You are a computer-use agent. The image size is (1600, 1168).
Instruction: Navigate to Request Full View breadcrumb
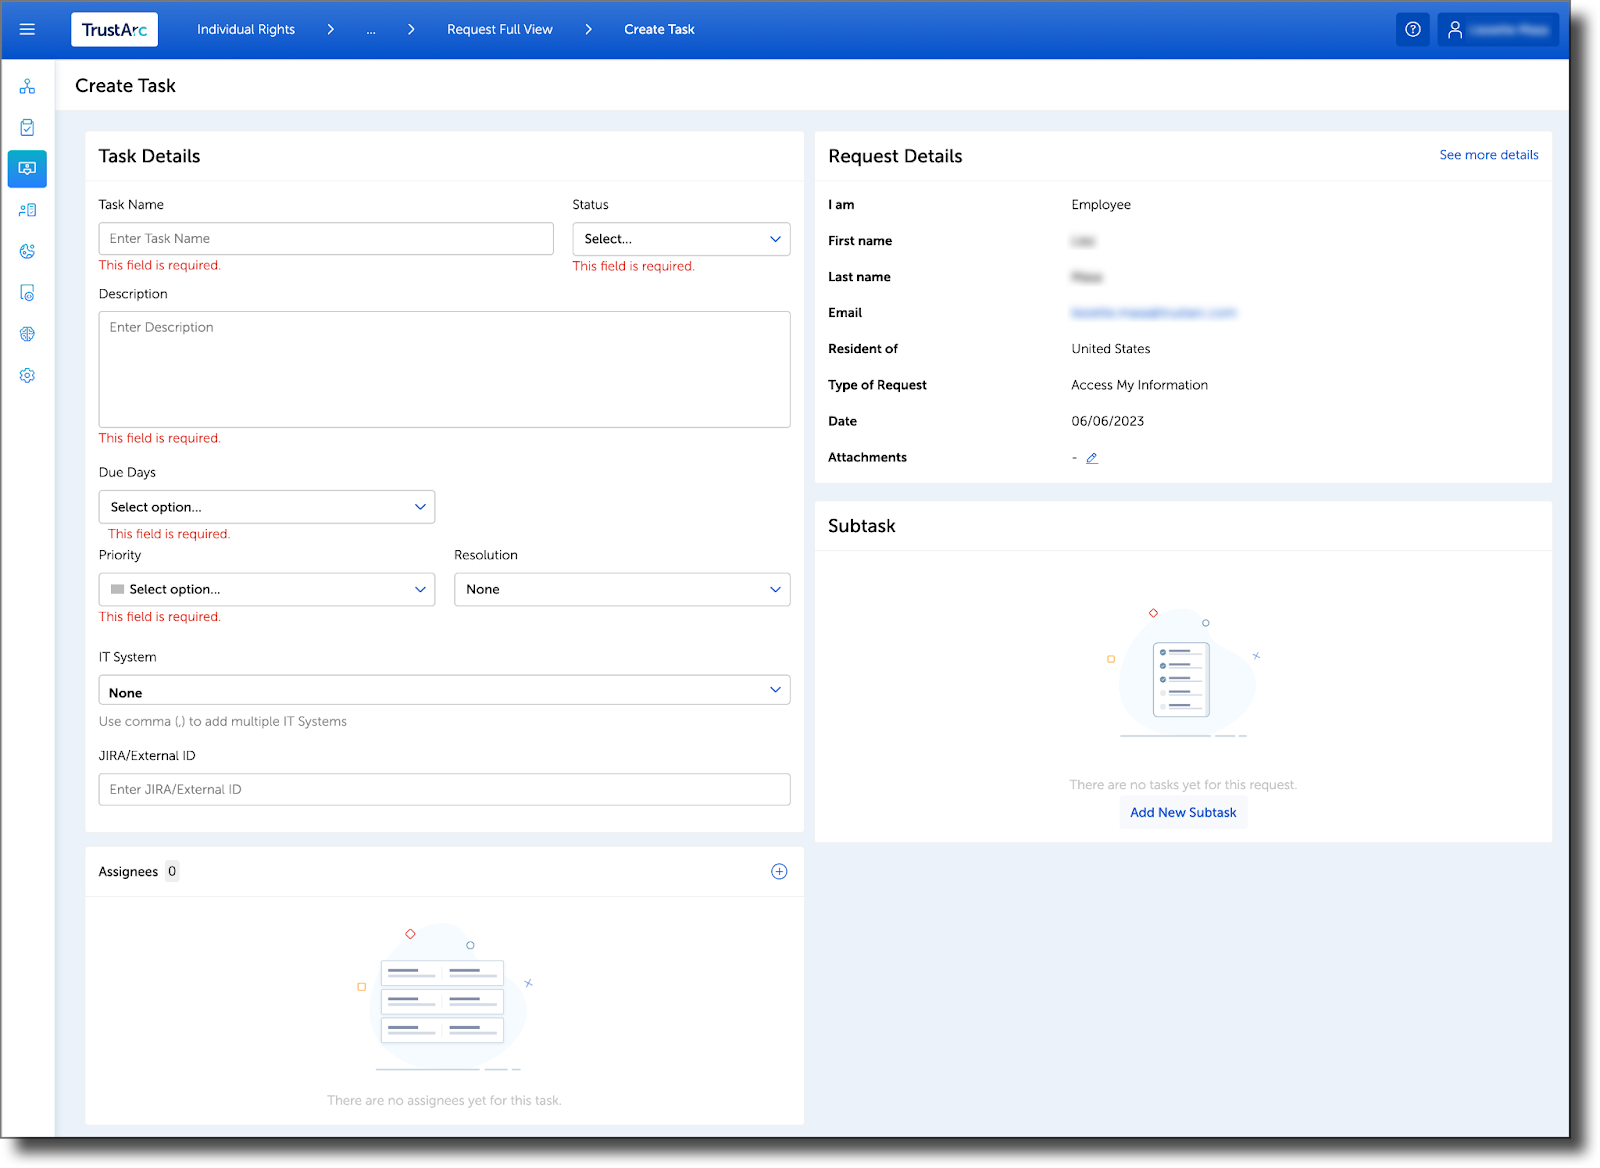tap(499, 29)
